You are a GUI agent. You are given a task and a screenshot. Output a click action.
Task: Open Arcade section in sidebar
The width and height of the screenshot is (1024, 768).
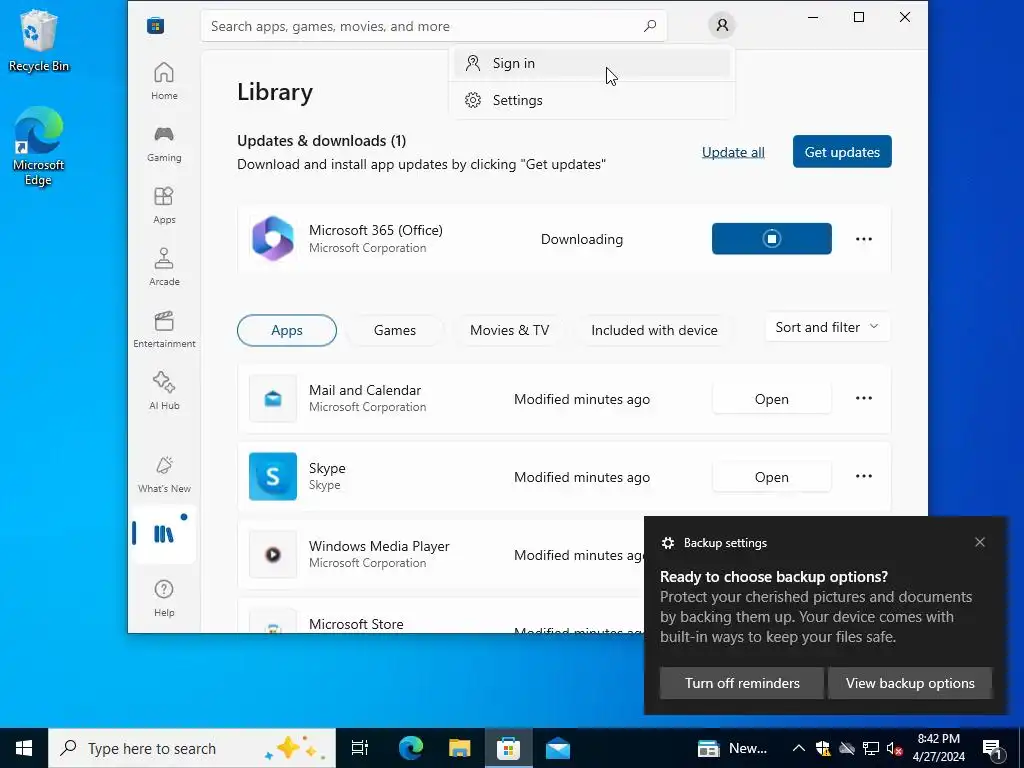click(164, 267)
